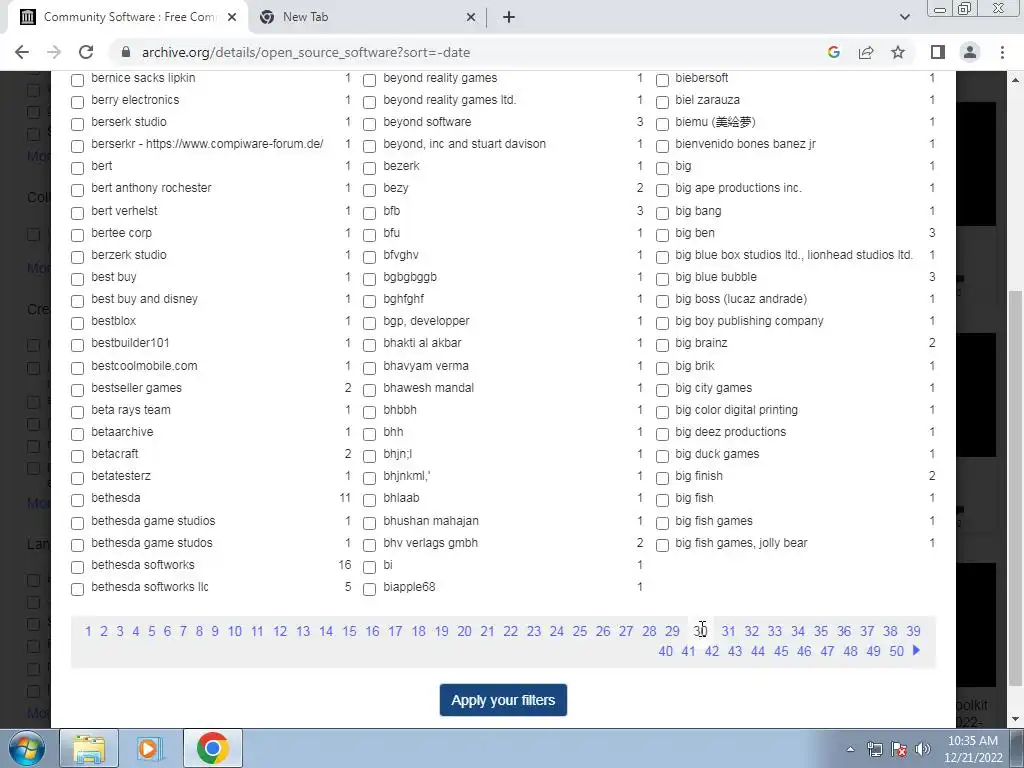Go back with the browser back arrow
1024x768 pixels.
(x=22, y=52)
